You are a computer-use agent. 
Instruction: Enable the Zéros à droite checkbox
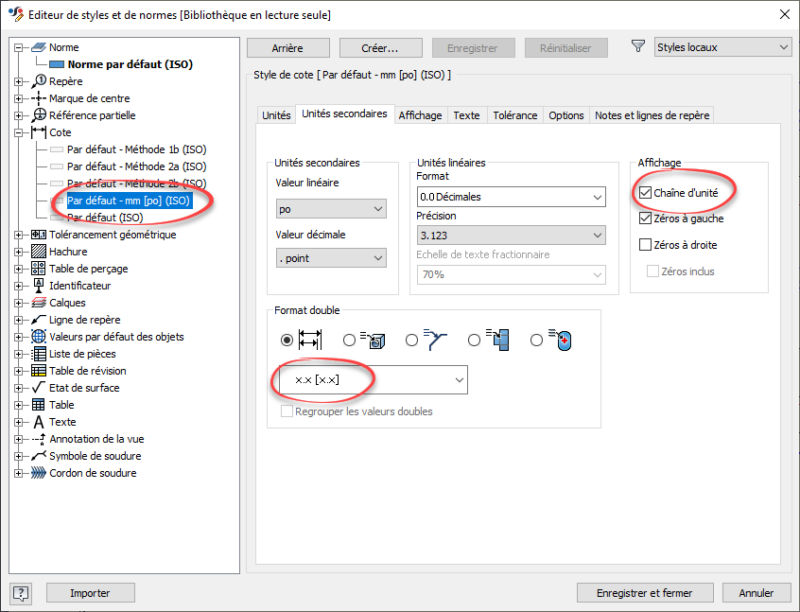coord(646,245)
